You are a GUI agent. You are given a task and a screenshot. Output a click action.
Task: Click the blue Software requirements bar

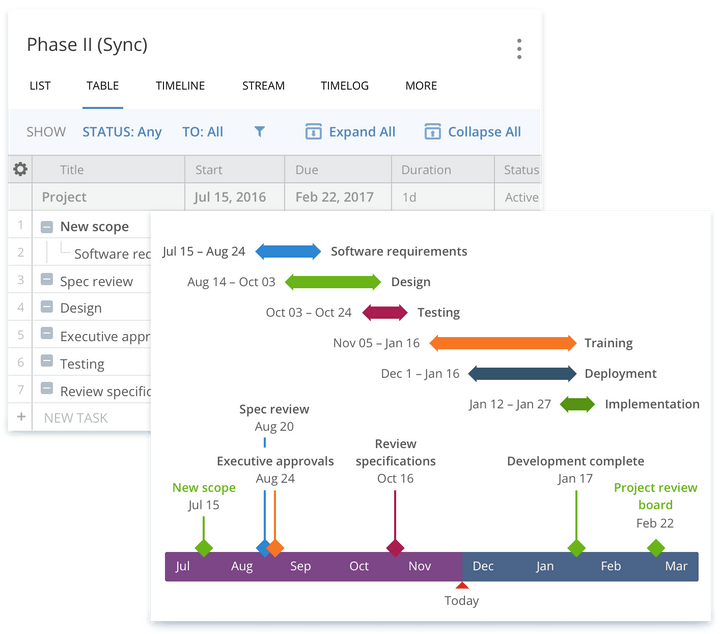288,252
